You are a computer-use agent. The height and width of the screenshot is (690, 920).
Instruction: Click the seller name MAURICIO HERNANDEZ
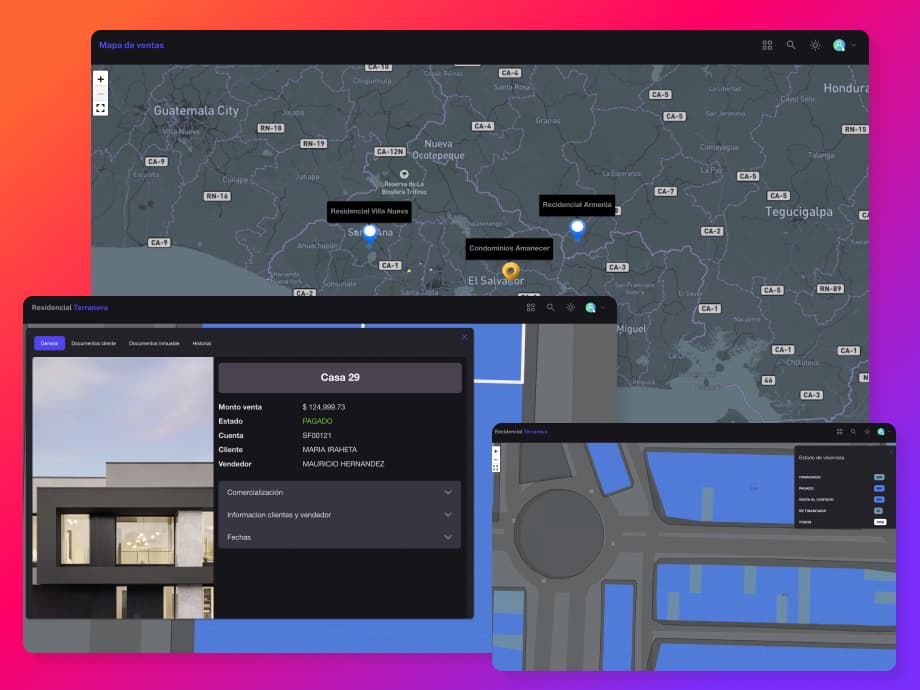[x=343, y=464]
